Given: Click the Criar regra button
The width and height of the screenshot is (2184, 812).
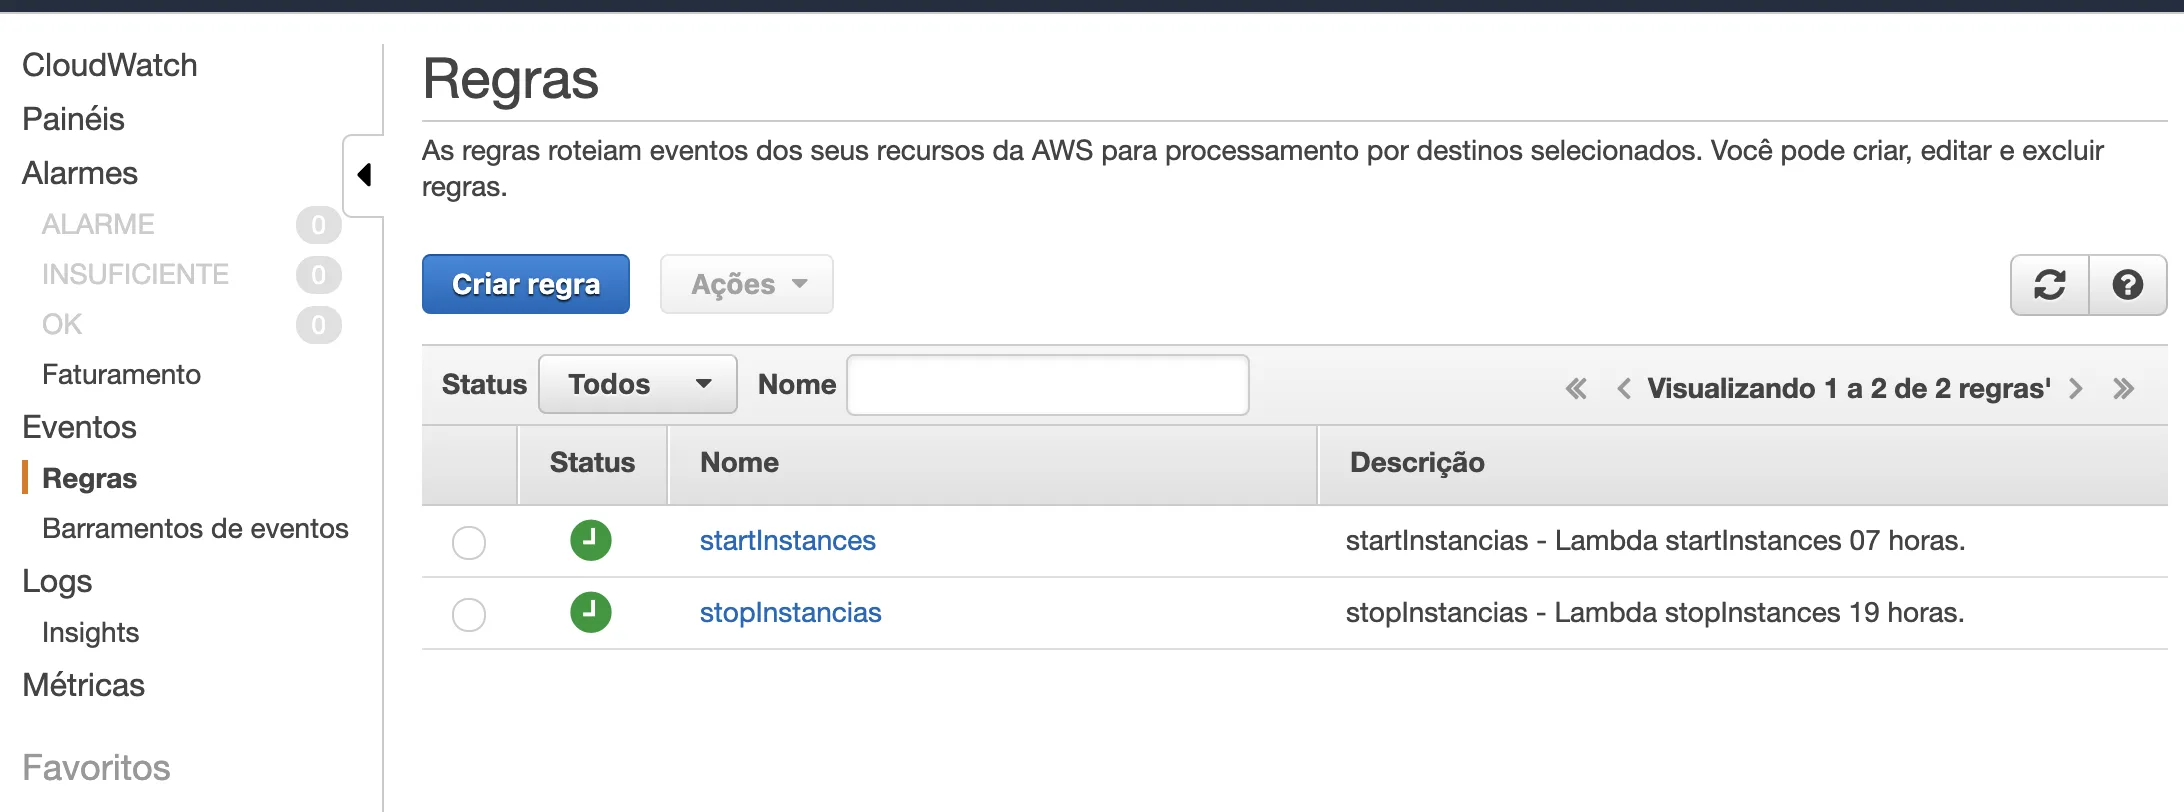Looking at the screenshot, I should point(526,284).
